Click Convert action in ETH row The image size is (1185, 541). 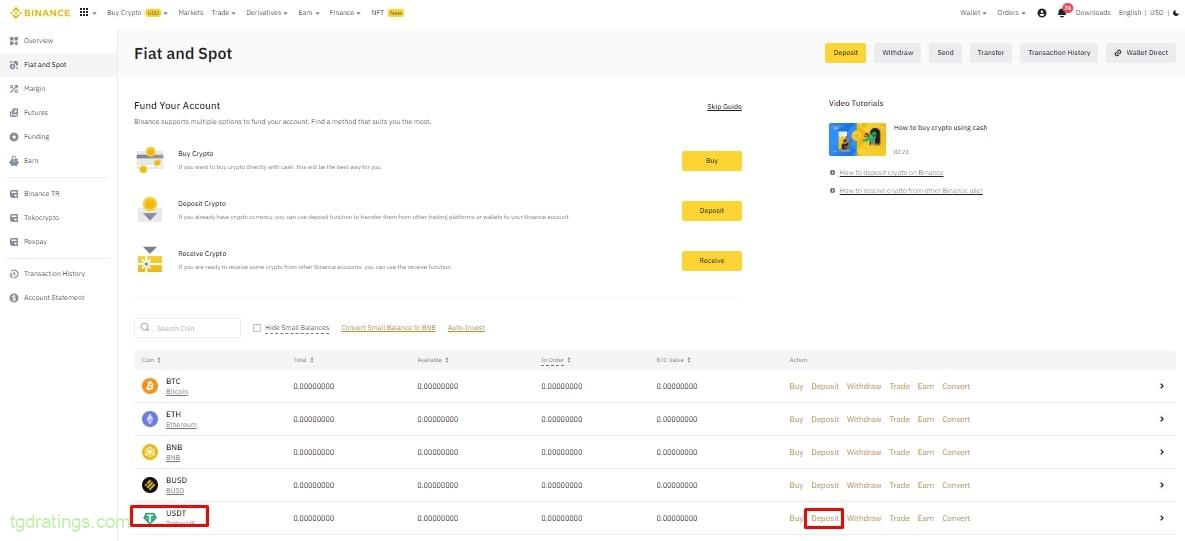coord(956,419)
